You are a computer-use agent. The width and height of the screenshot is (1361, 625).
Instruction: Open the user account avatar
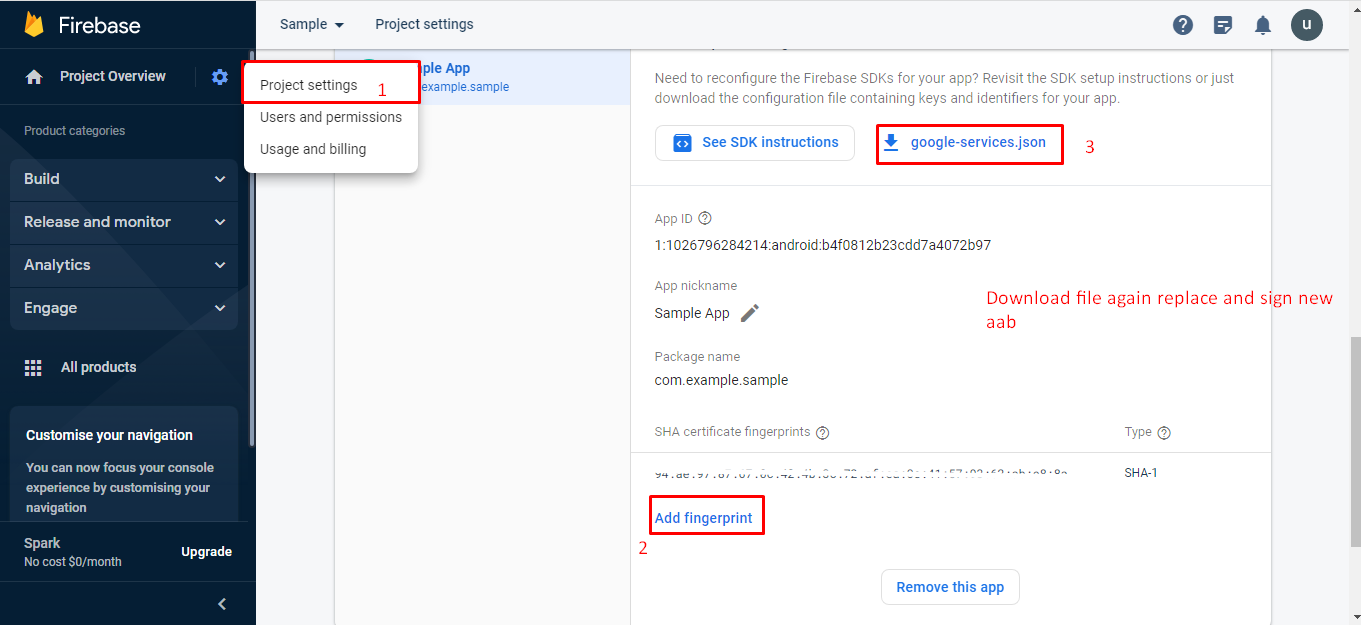1307,25
